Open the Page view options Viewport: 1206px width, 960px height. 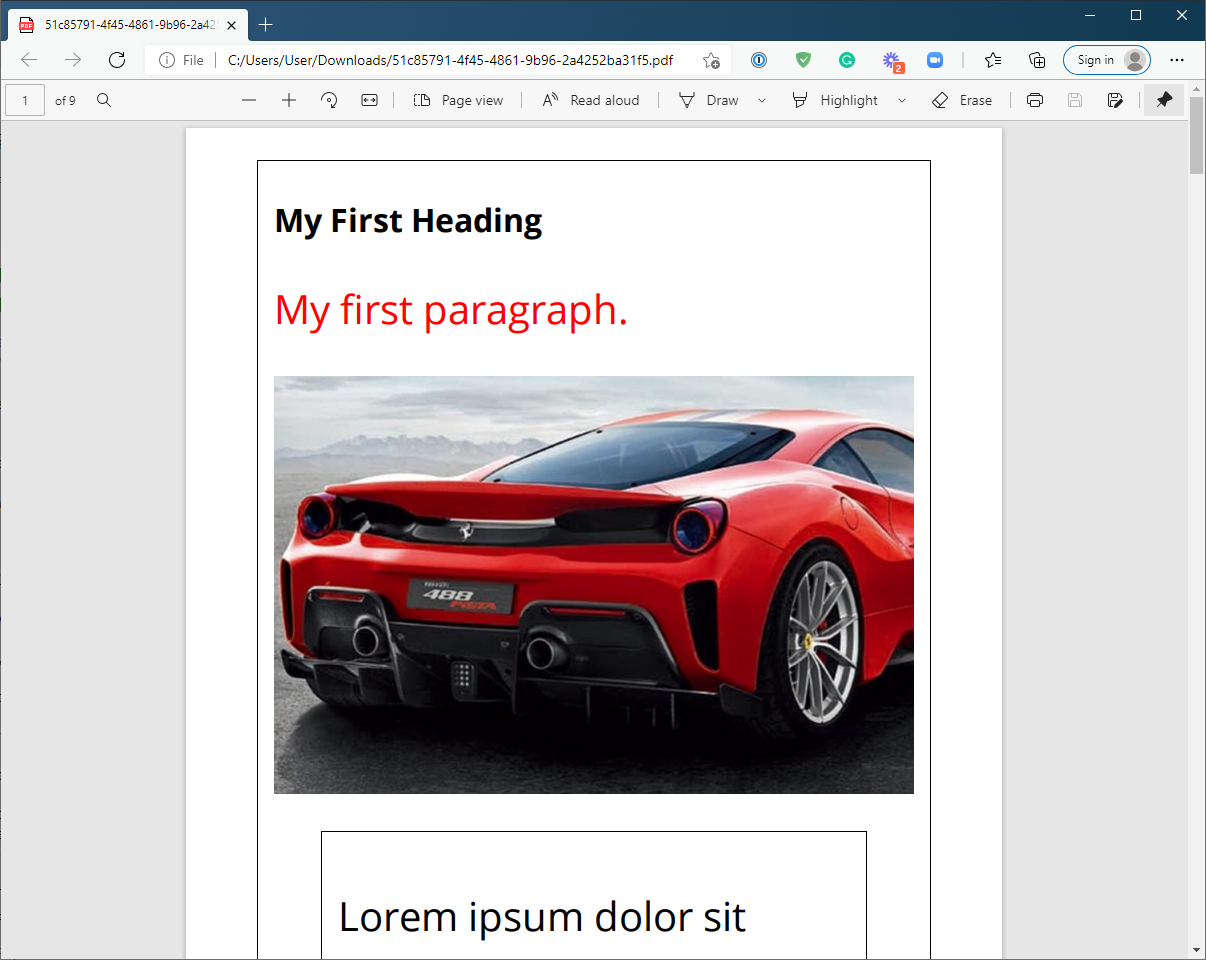[458, 100]
